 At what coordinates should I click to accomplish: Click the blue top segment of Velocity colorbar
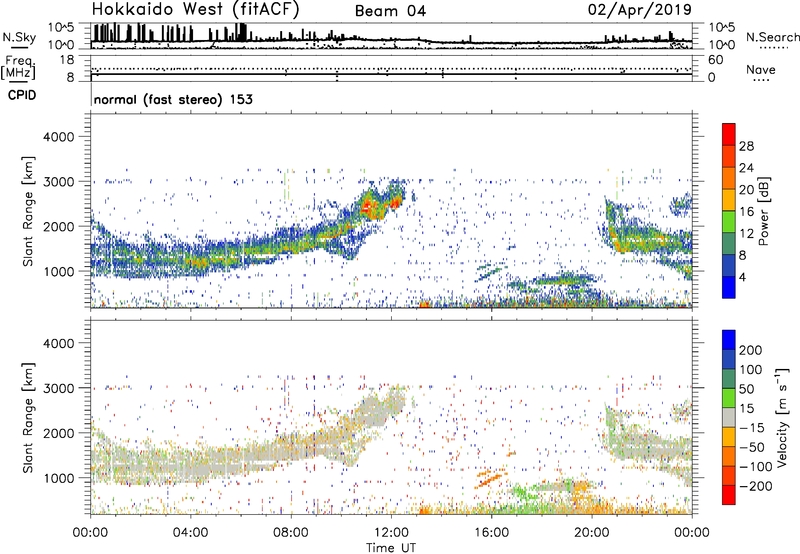(729, 340)
